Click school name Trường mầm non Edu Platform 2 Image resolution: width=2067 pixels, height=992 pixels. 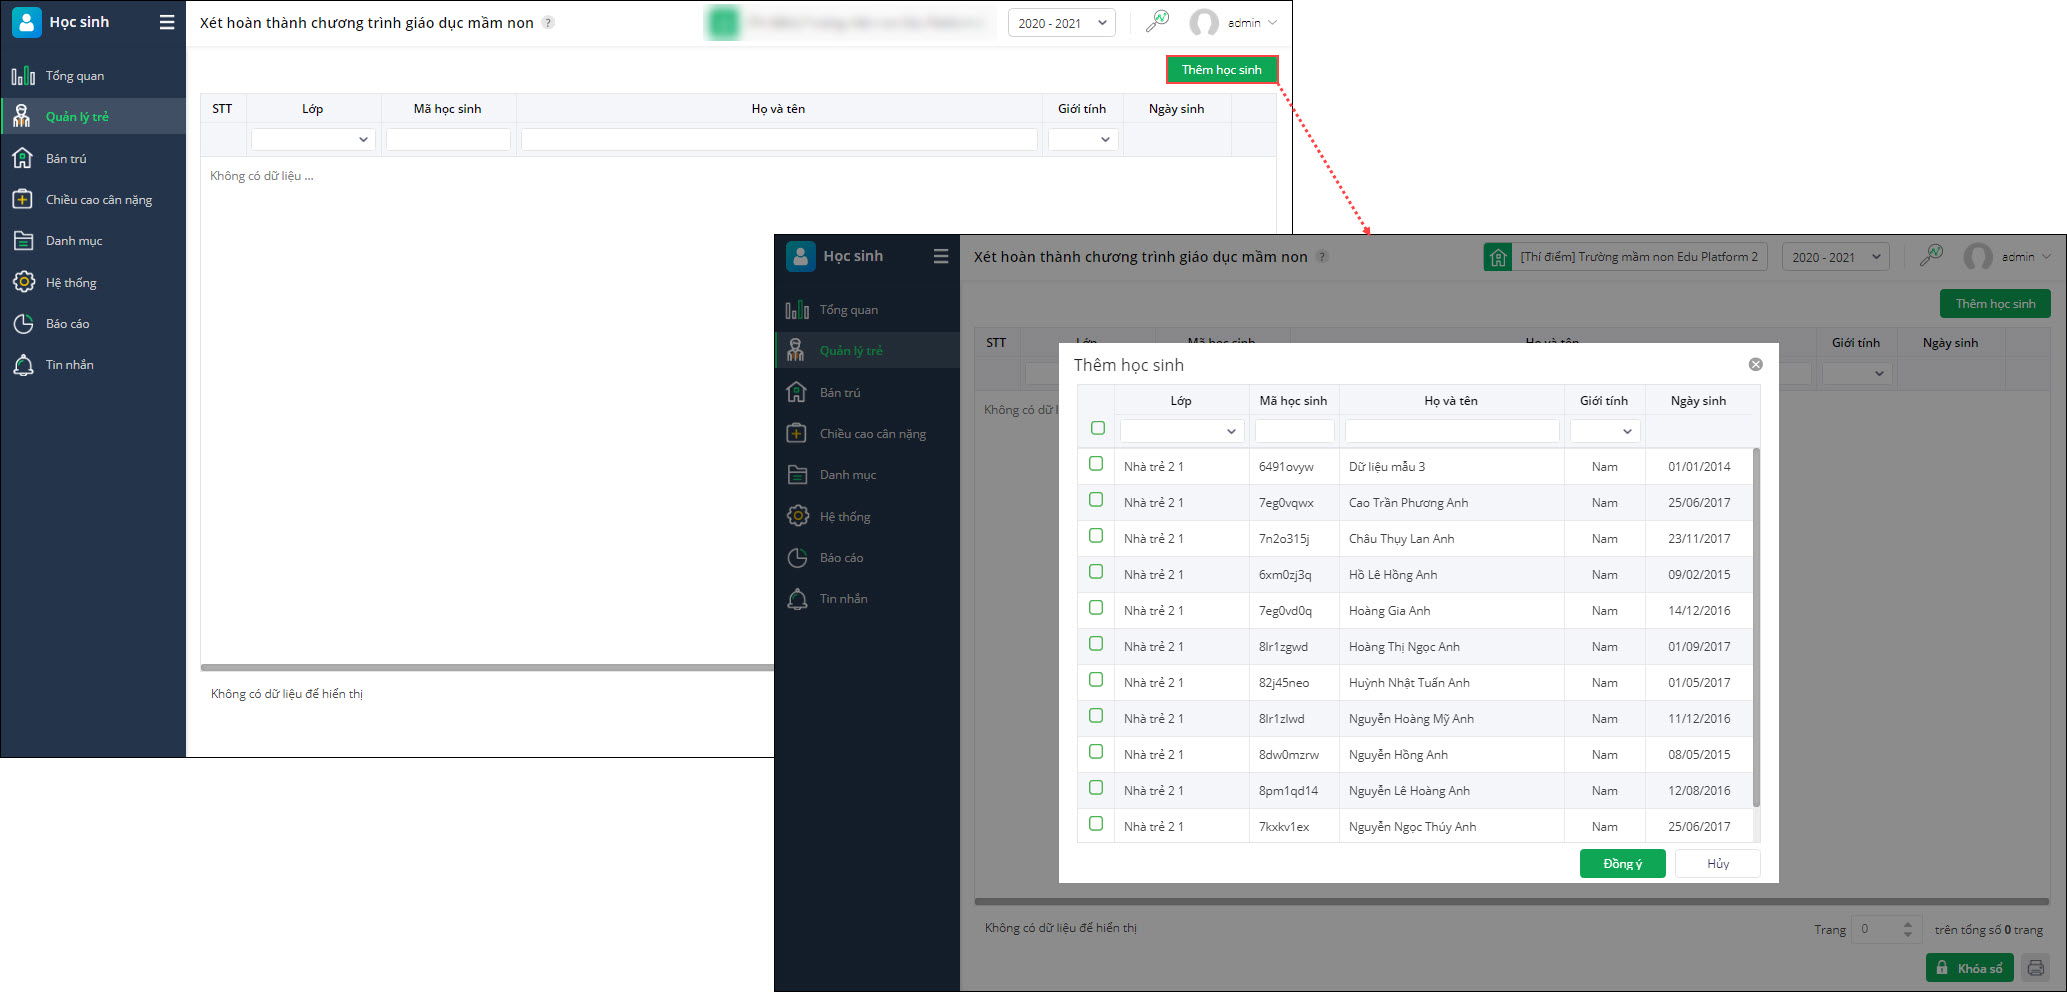coord(1639,257)
